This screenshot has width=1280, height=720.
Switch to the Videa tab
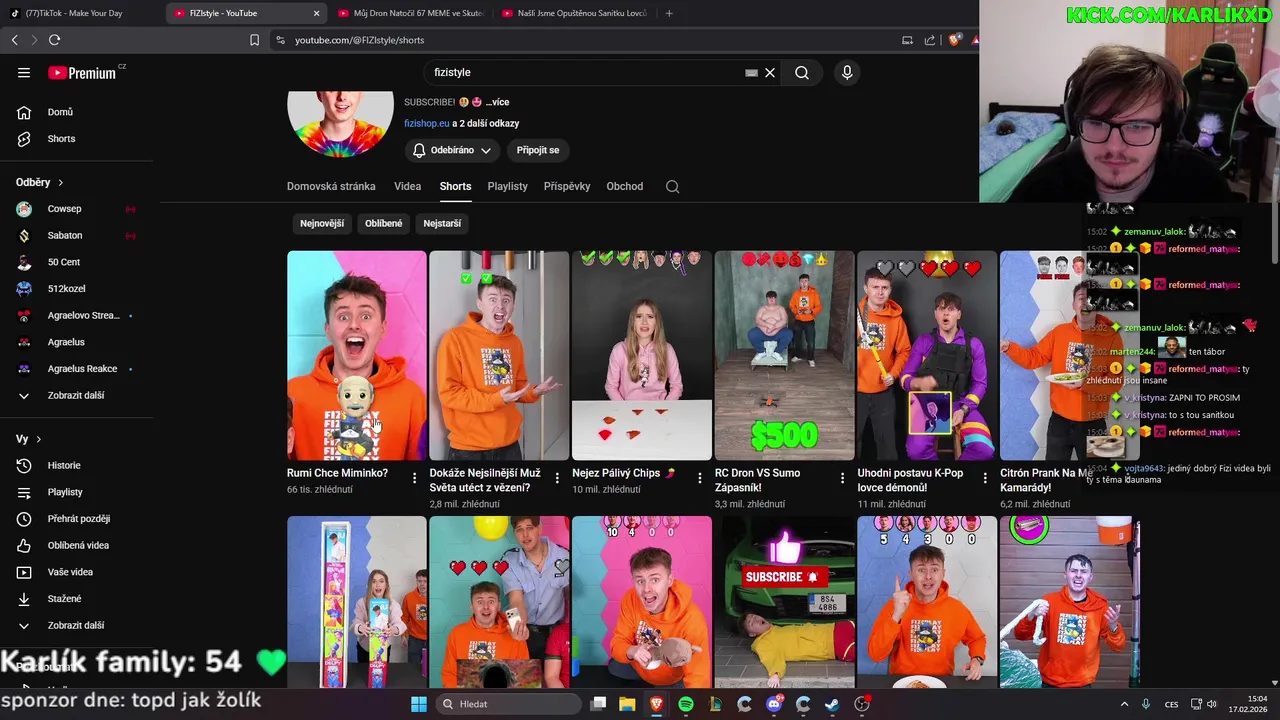tap(407, 186)
